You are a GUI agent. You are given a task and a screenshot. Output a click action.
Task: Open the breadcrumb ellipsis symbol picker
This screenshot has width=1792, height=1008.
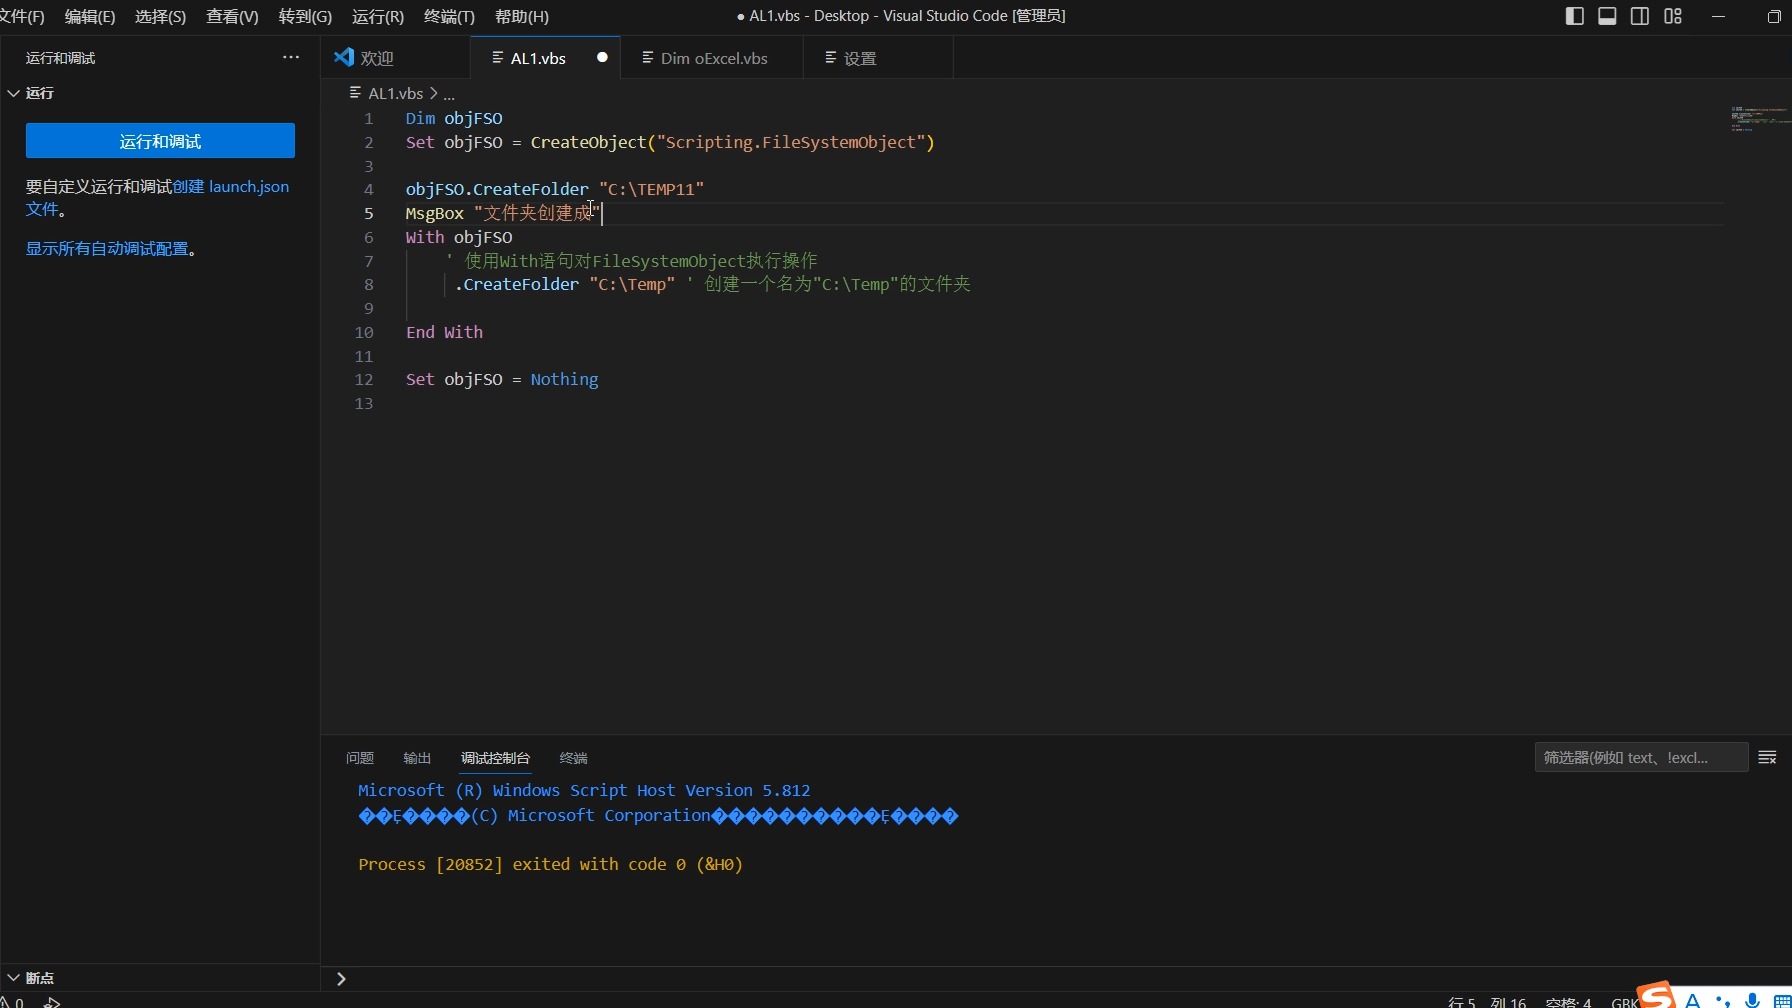(449, 94)
